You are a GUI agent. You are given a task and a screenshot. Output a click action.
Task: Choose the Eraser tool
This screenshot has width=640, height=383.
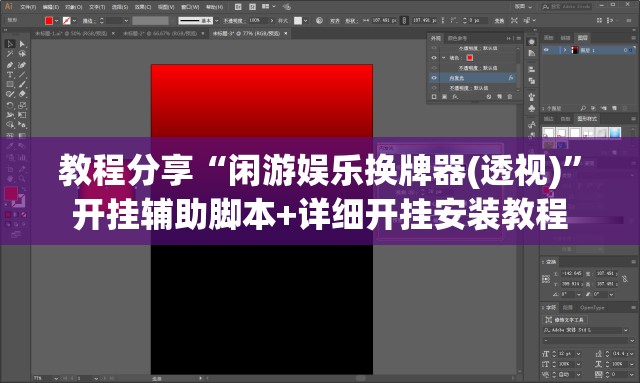[x=22, y=94]
